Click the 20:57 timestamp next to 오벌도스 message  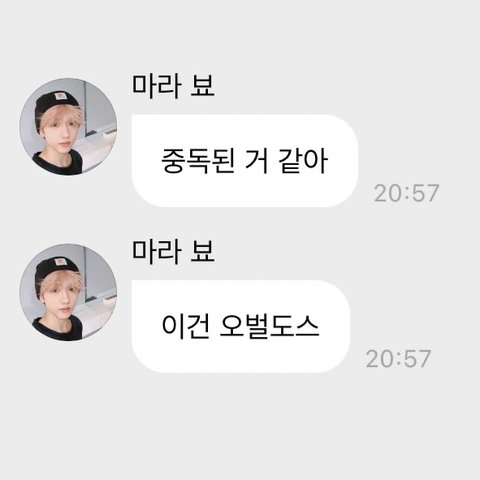398,359
